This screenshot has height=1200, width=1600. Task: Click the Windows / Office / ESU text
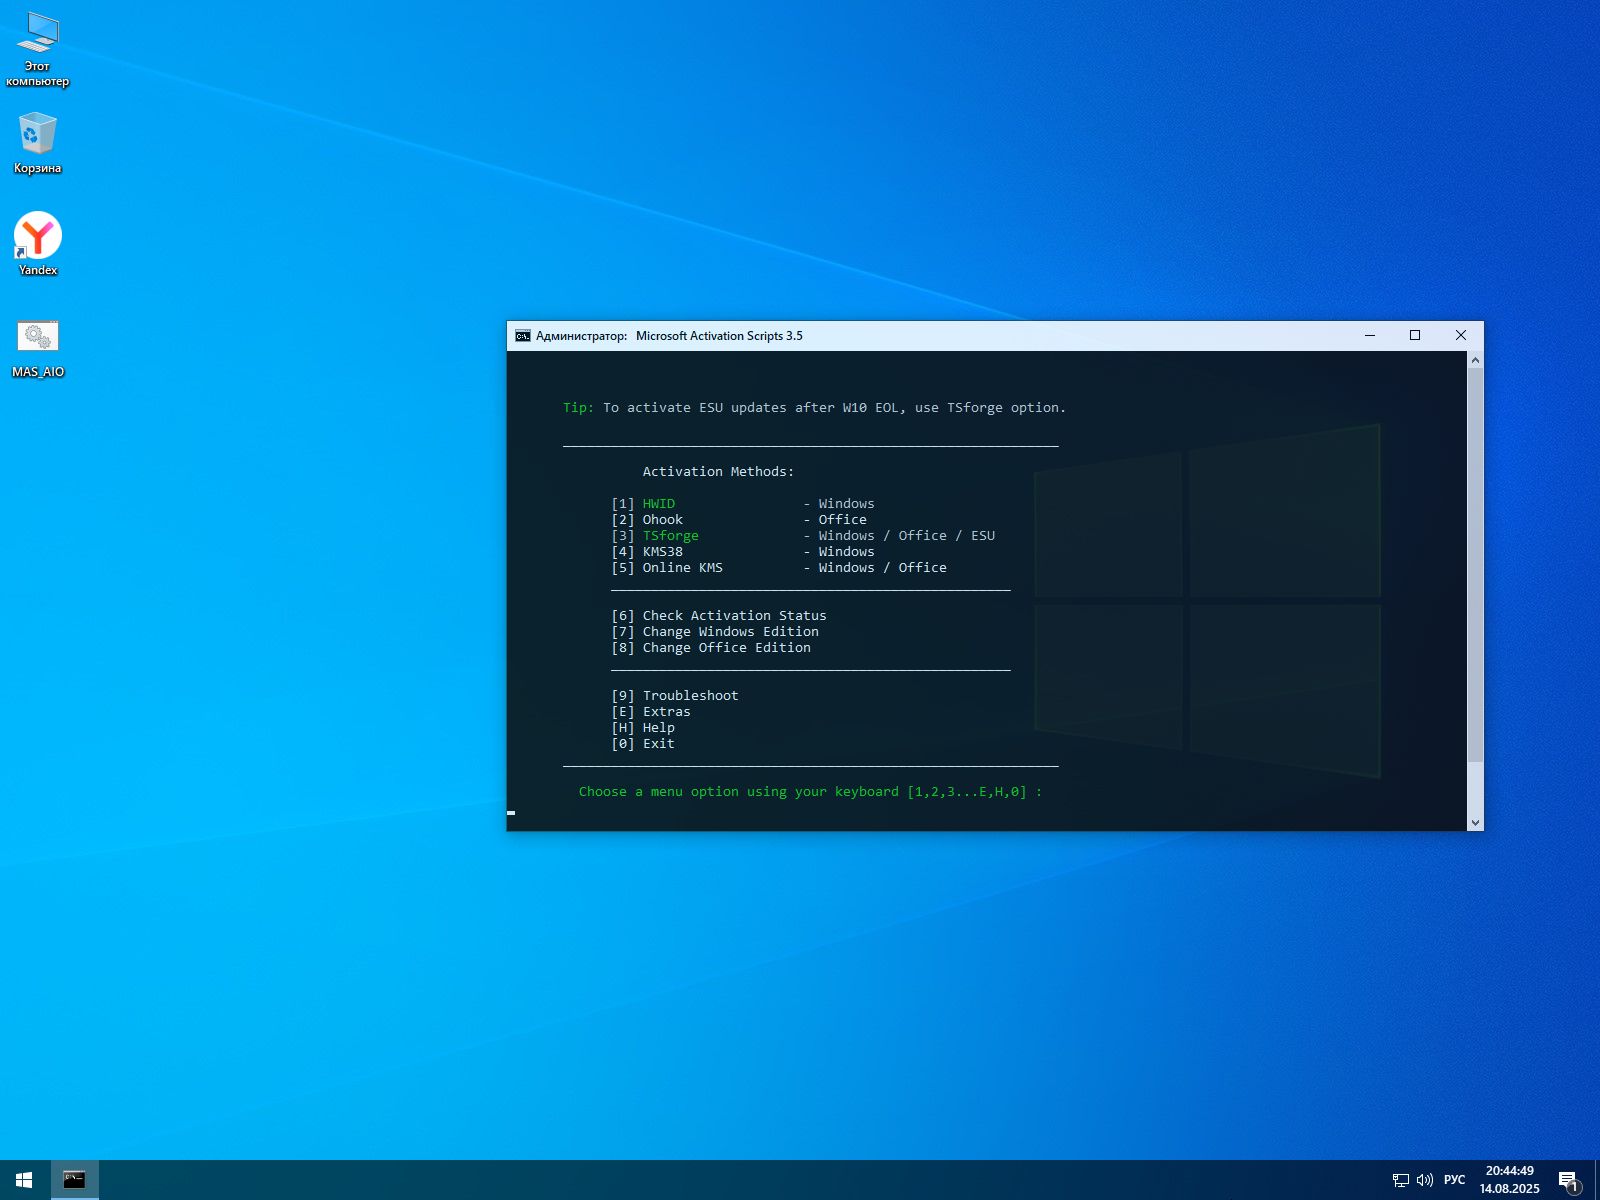pyautogui.click(x=906, y=536)
